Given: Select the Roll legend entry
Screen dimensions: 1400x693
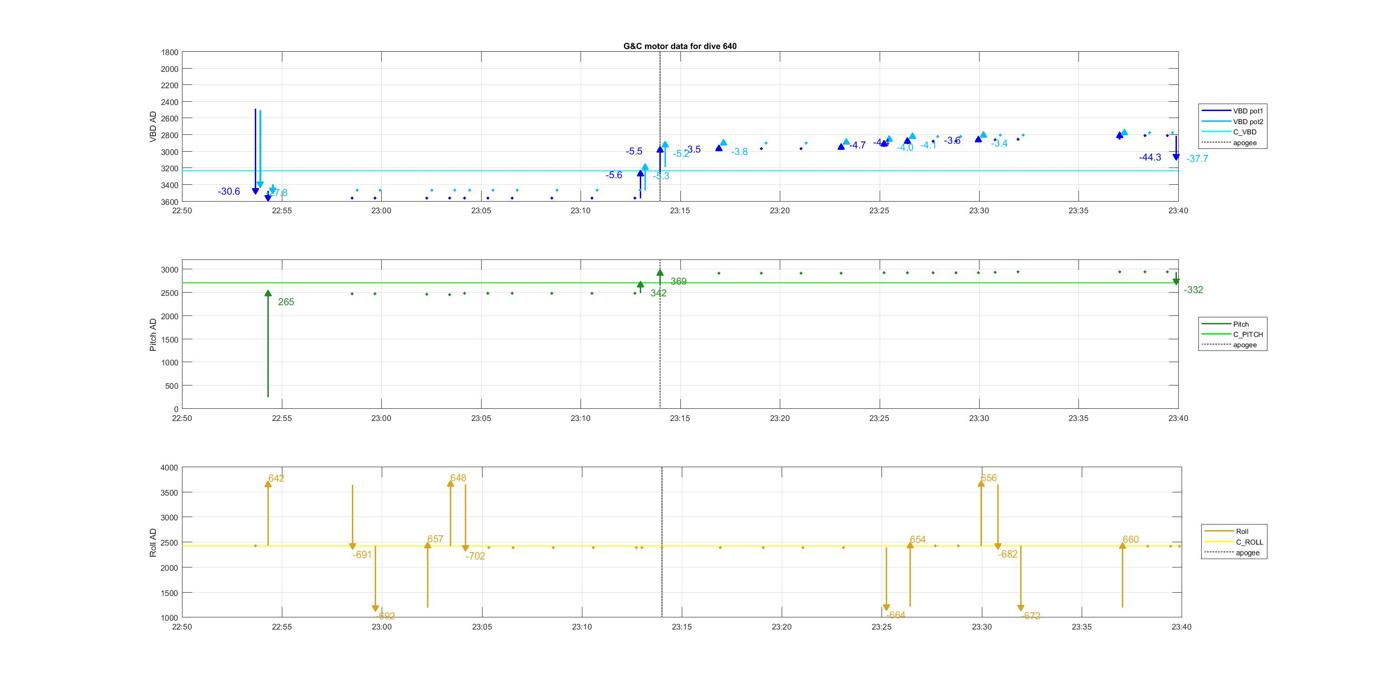Looking at the screenshot, I should pyautogui.click(x=1228, y=531).
